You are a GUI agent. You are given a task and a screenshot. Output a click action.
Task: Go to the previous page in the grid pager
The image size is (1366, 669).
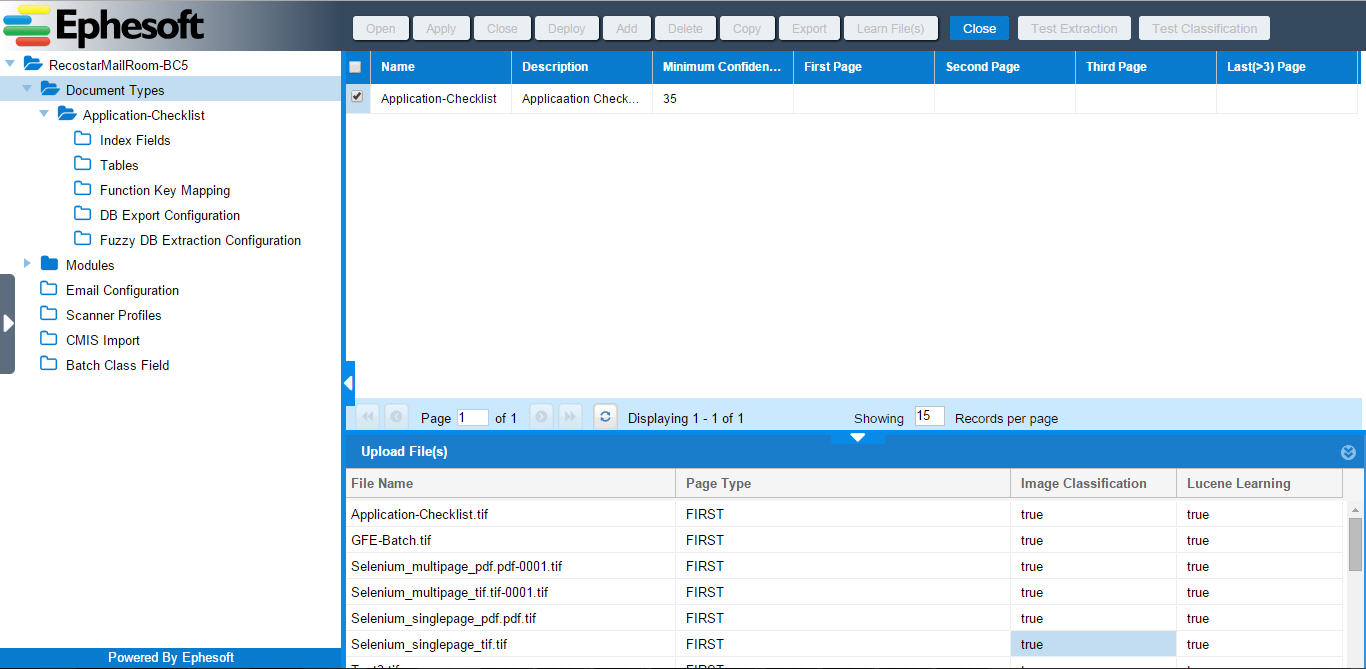[x=396, y=417]
